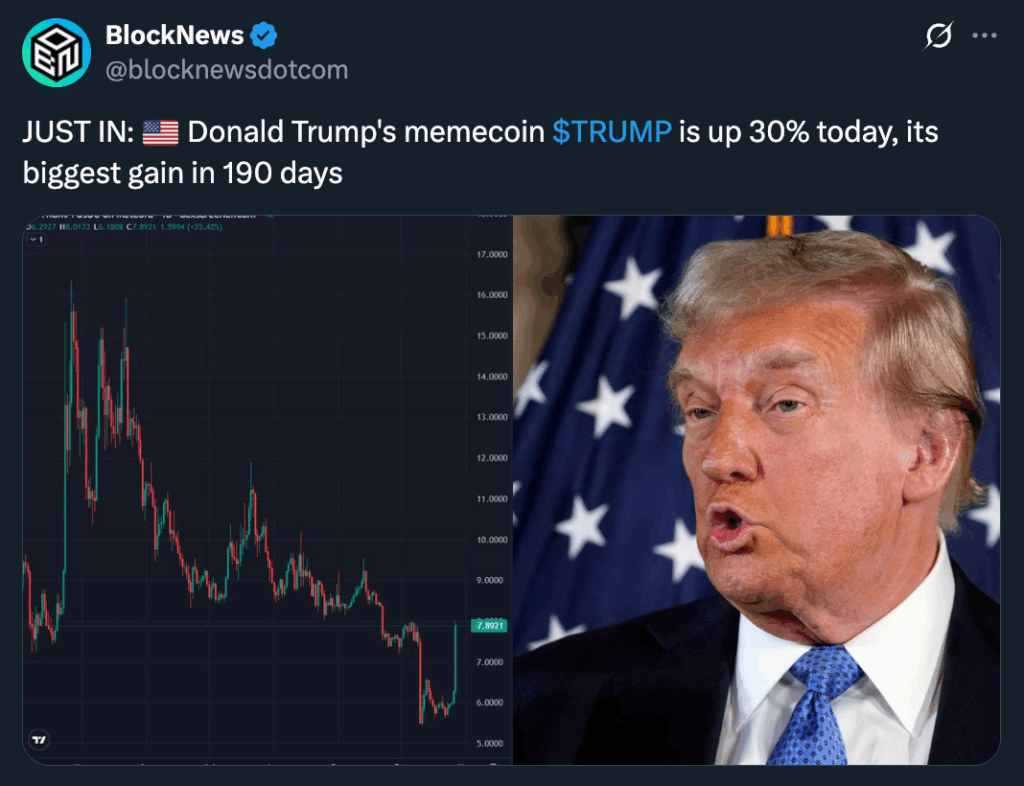
Task: Click the US flag emoji
Action: click(x=160, y=132)
